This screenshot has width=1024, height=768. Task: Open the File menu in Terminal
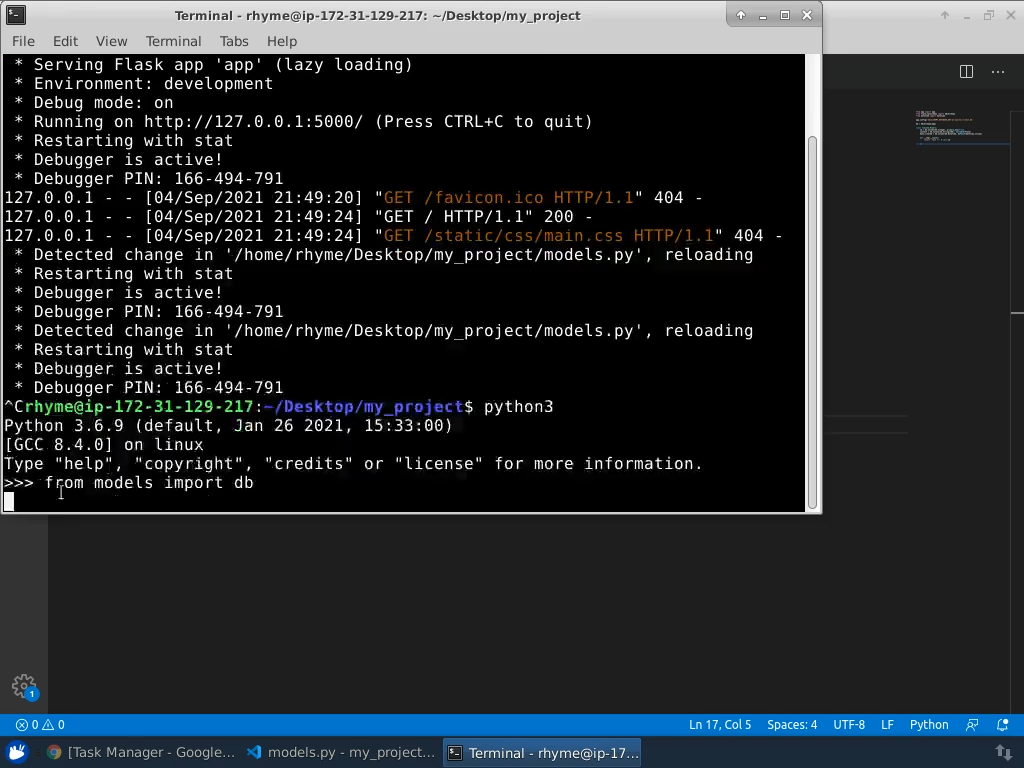24,41
